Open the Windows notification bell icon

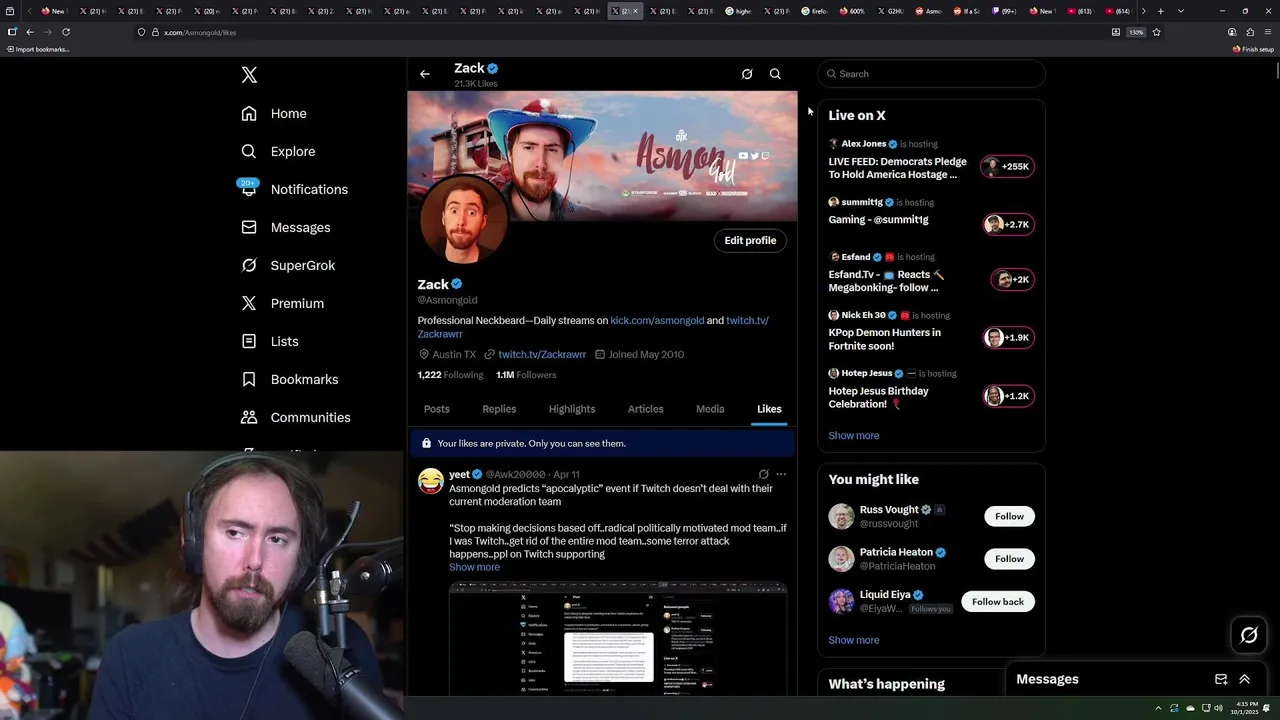[x=1266, y=708]
